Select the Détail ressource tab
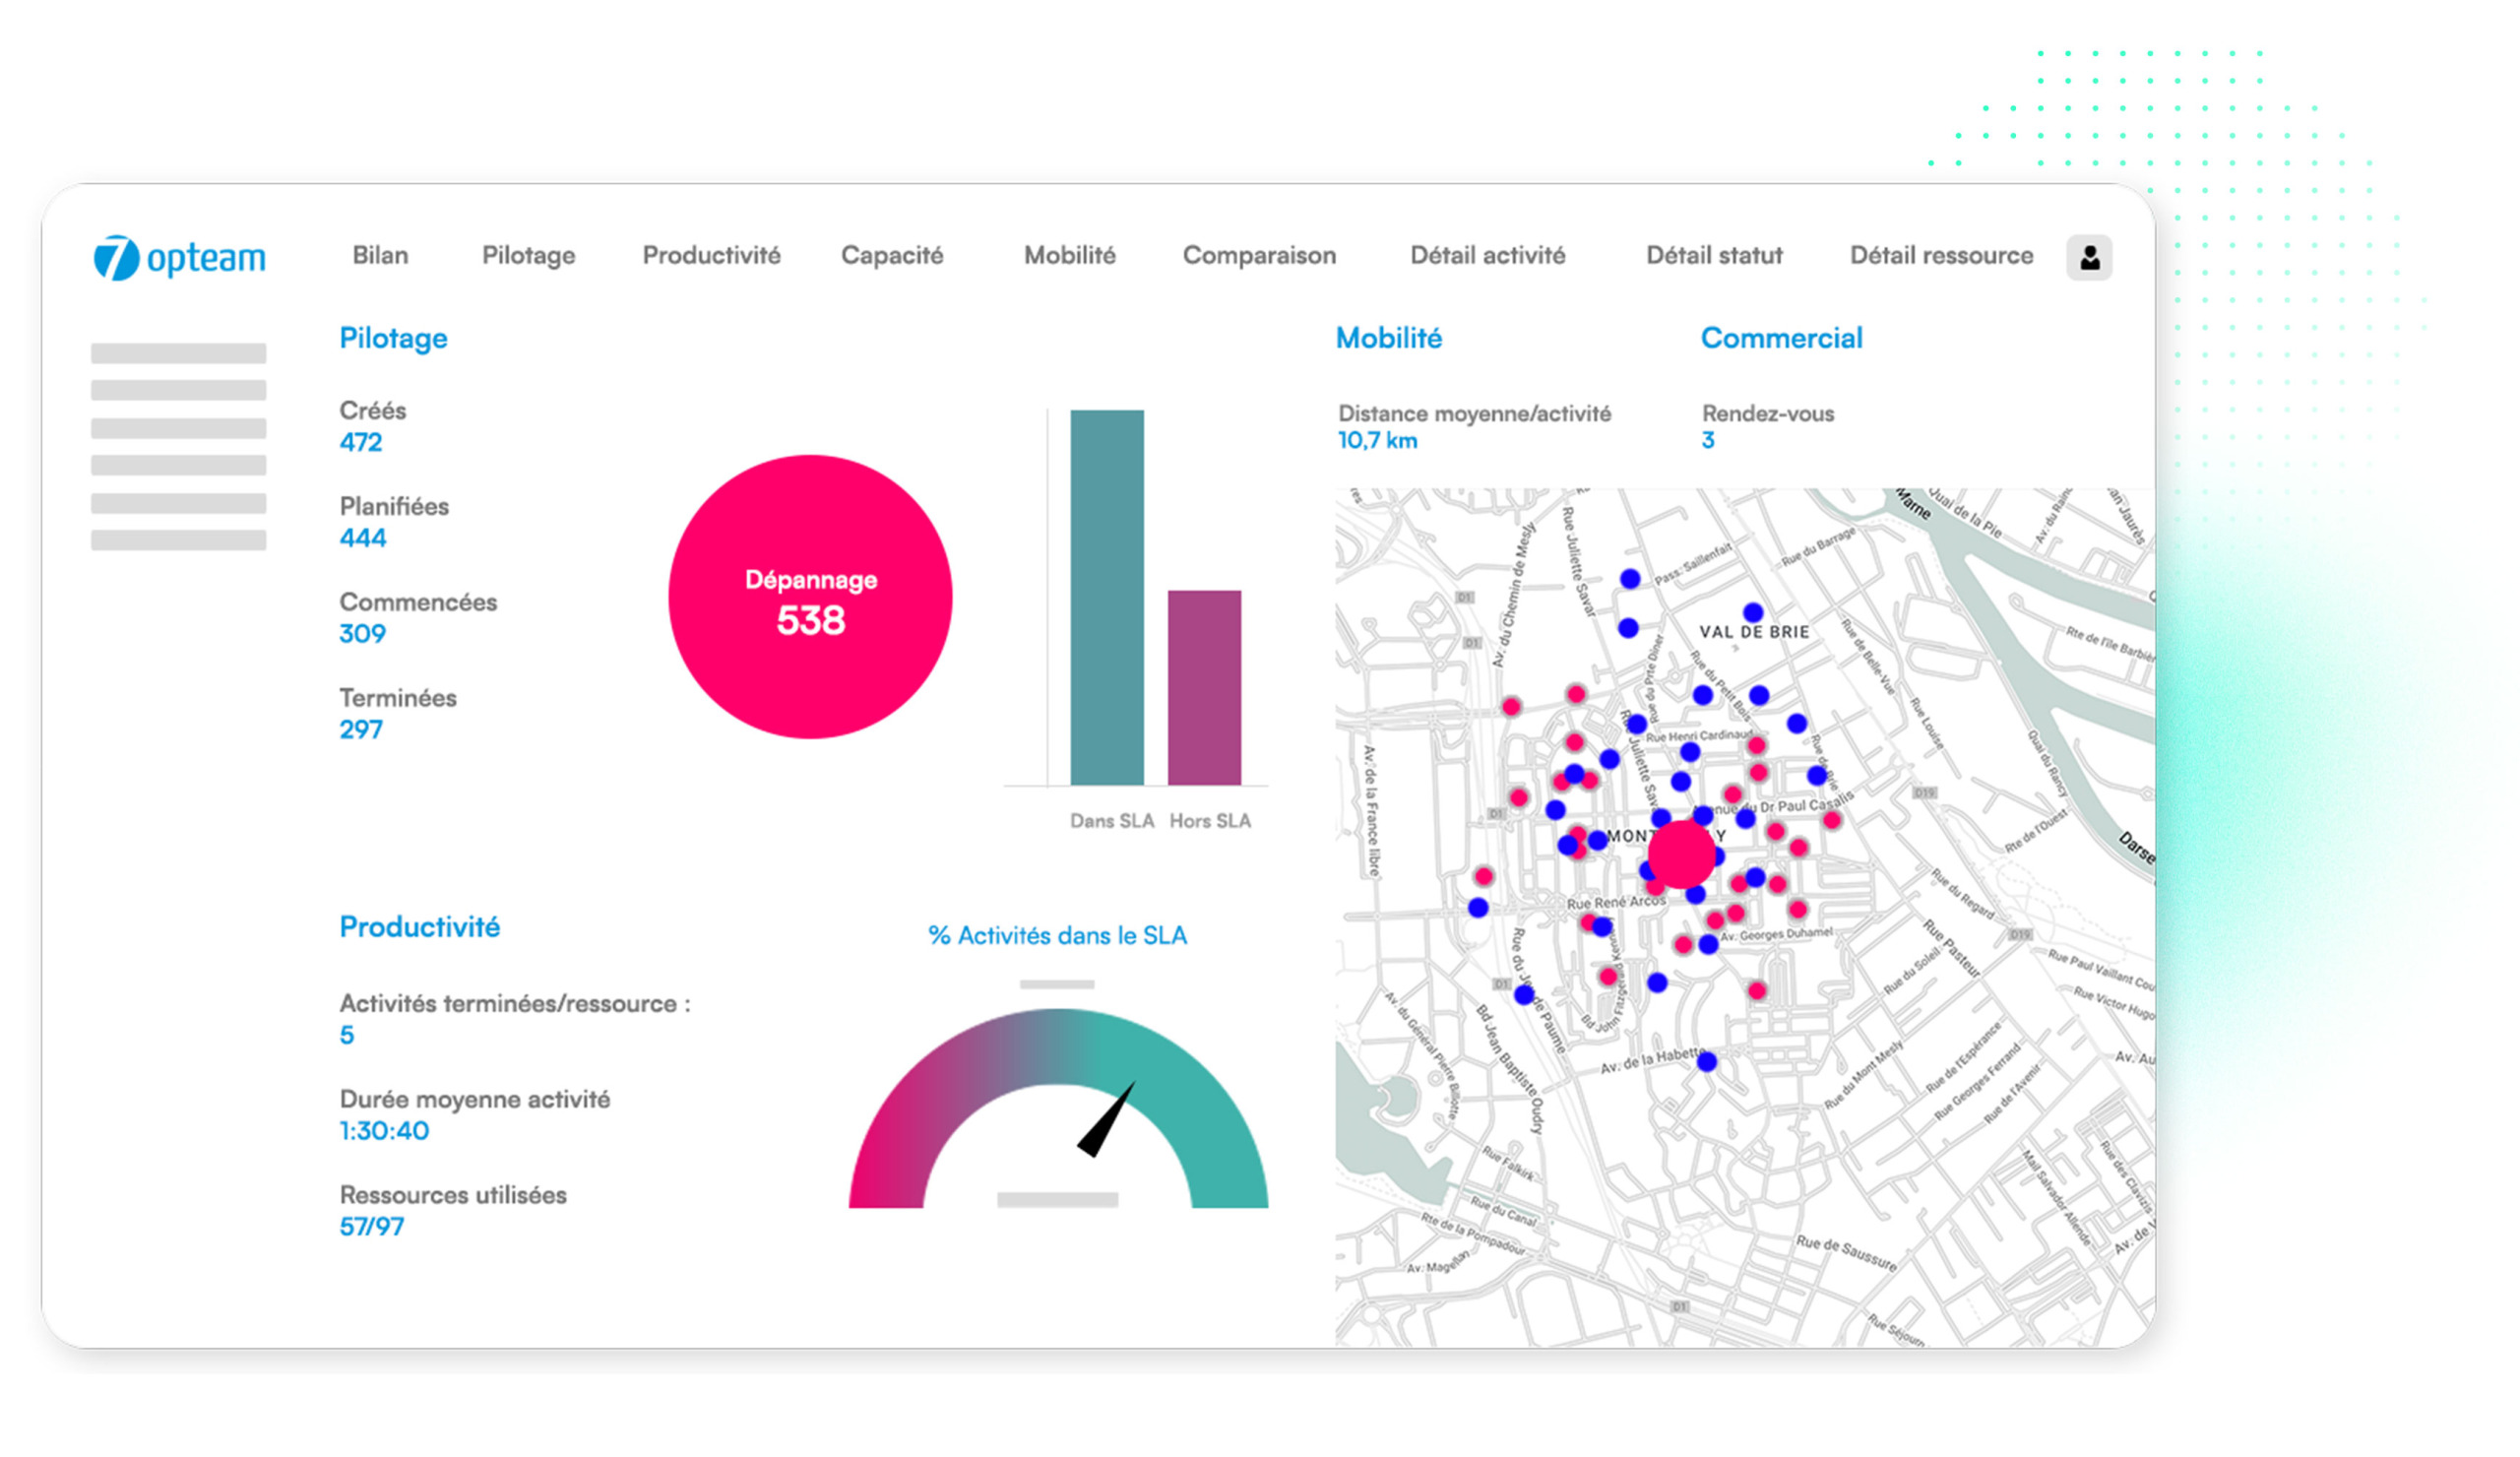The image size is (2520, 1457). (1940, 256)
